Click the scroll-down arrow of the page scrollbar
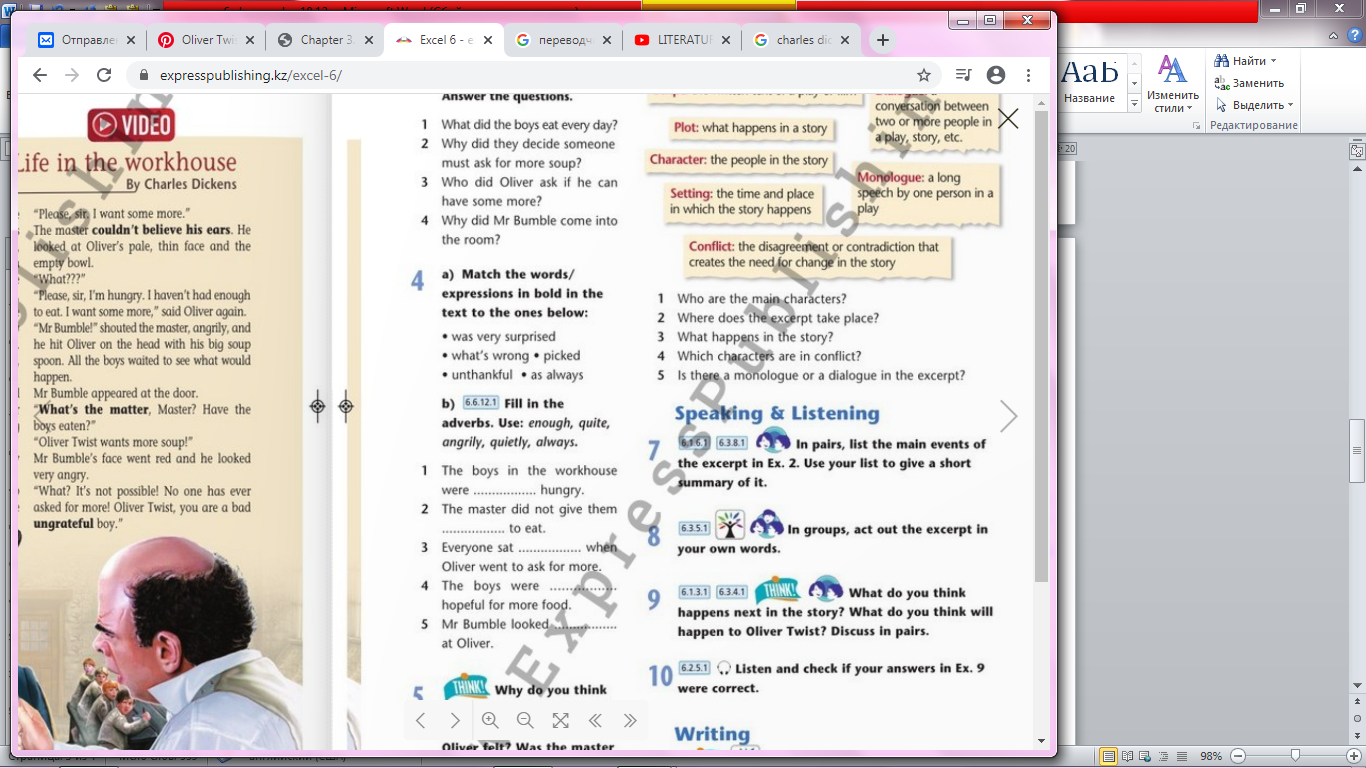Viewport: 1366px width, 768px height. pos(1041,741)
